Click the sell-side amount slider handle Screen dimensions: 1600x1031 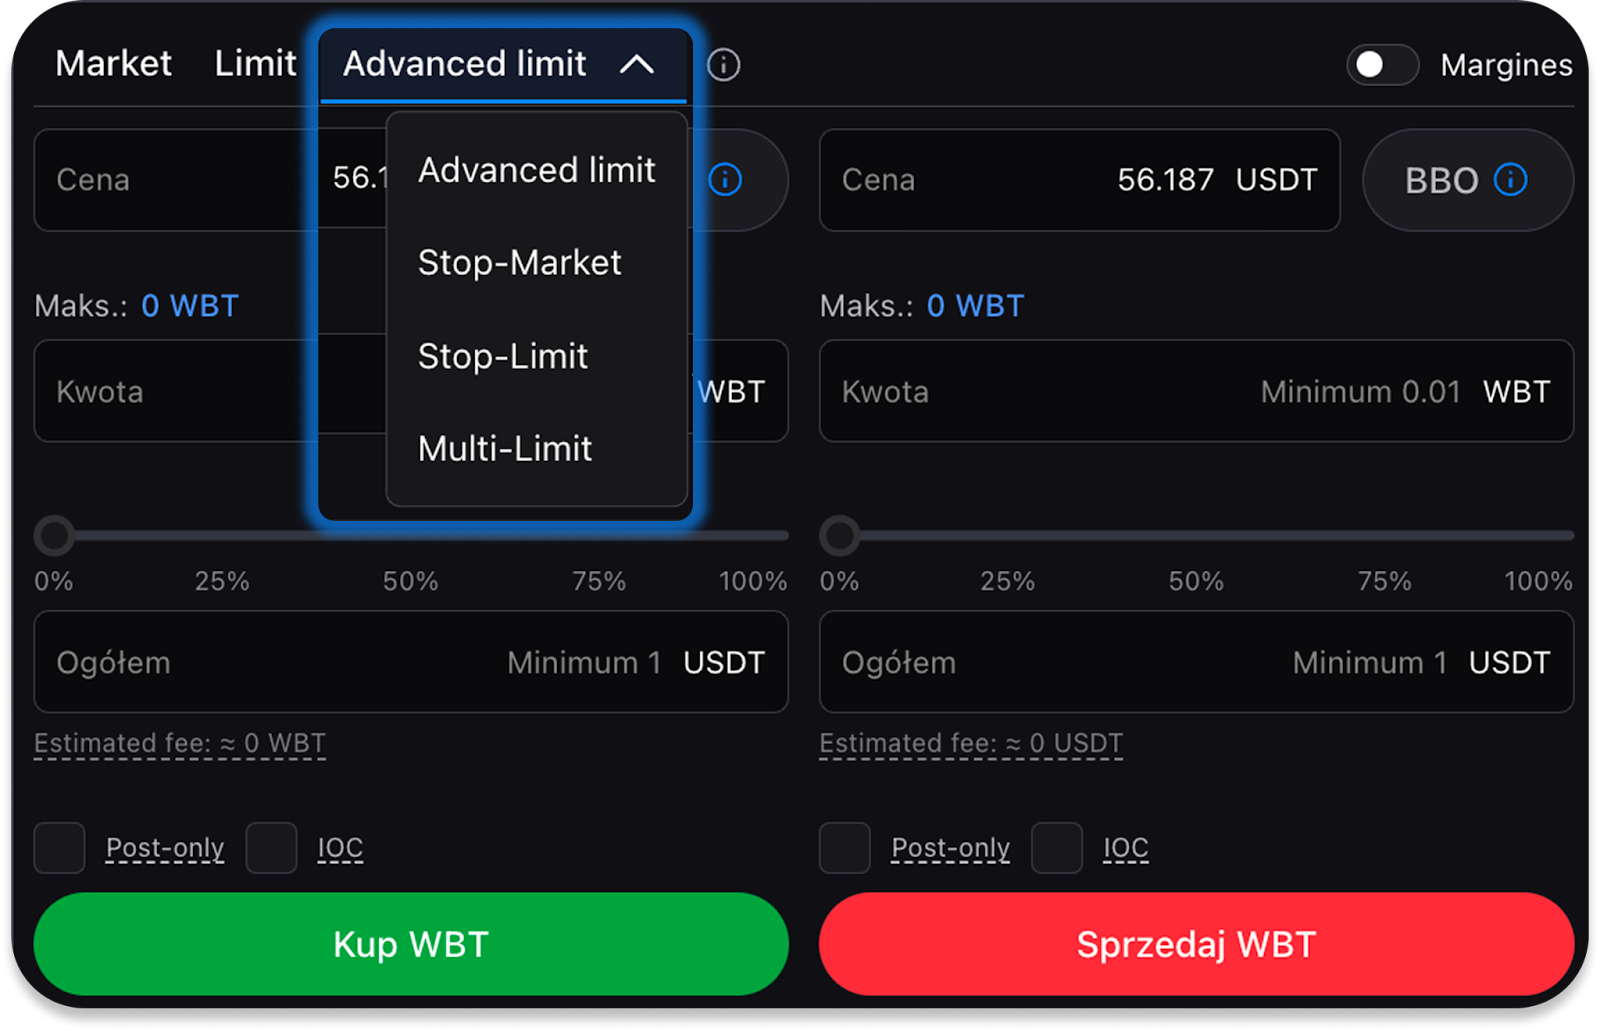[840, 536]
